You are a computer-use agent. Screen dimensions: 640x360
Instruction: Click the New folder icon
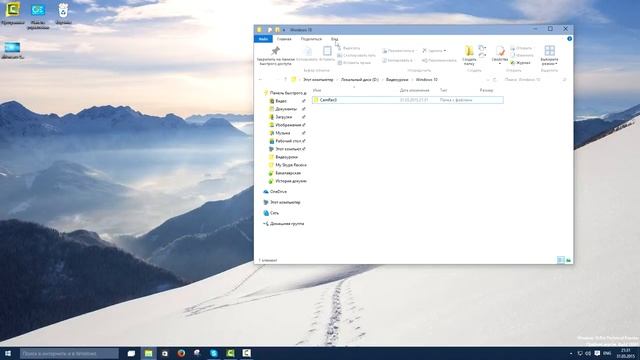(469, 51)
